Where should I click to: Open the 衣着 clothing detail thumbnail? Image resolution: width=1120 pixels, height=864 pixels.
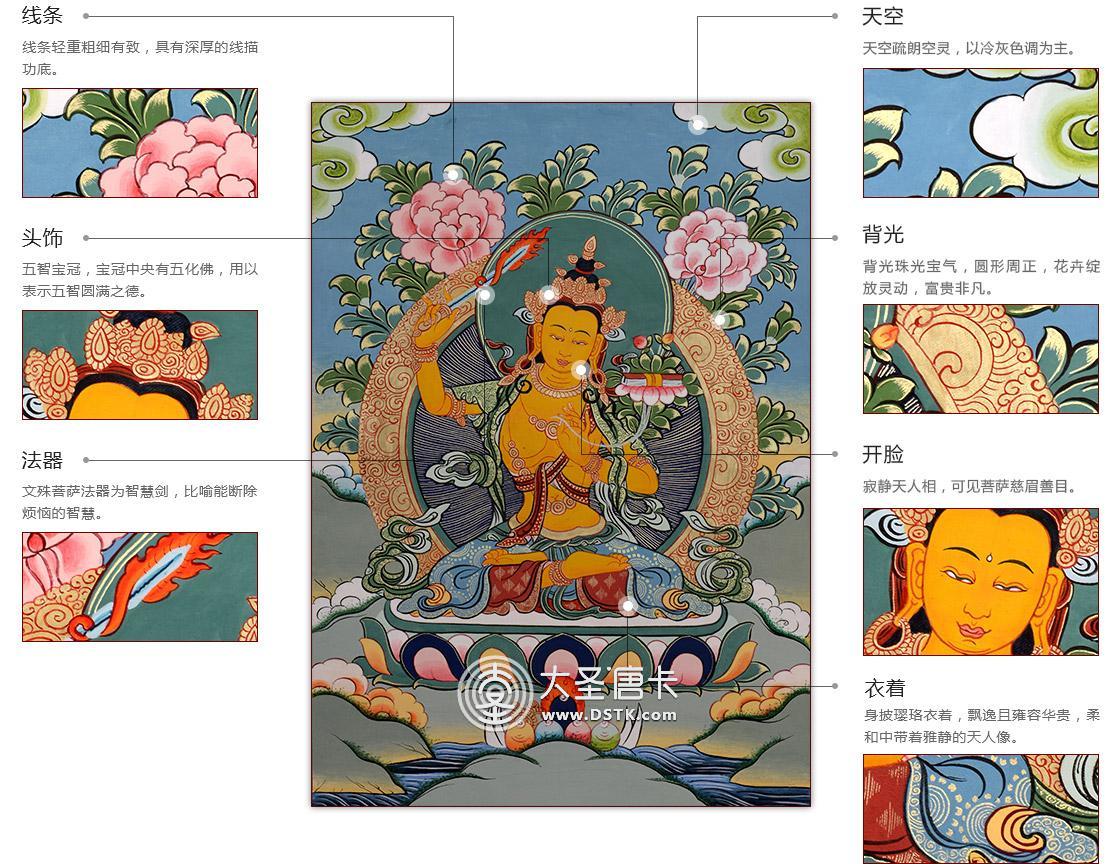(x=981, y=809)
